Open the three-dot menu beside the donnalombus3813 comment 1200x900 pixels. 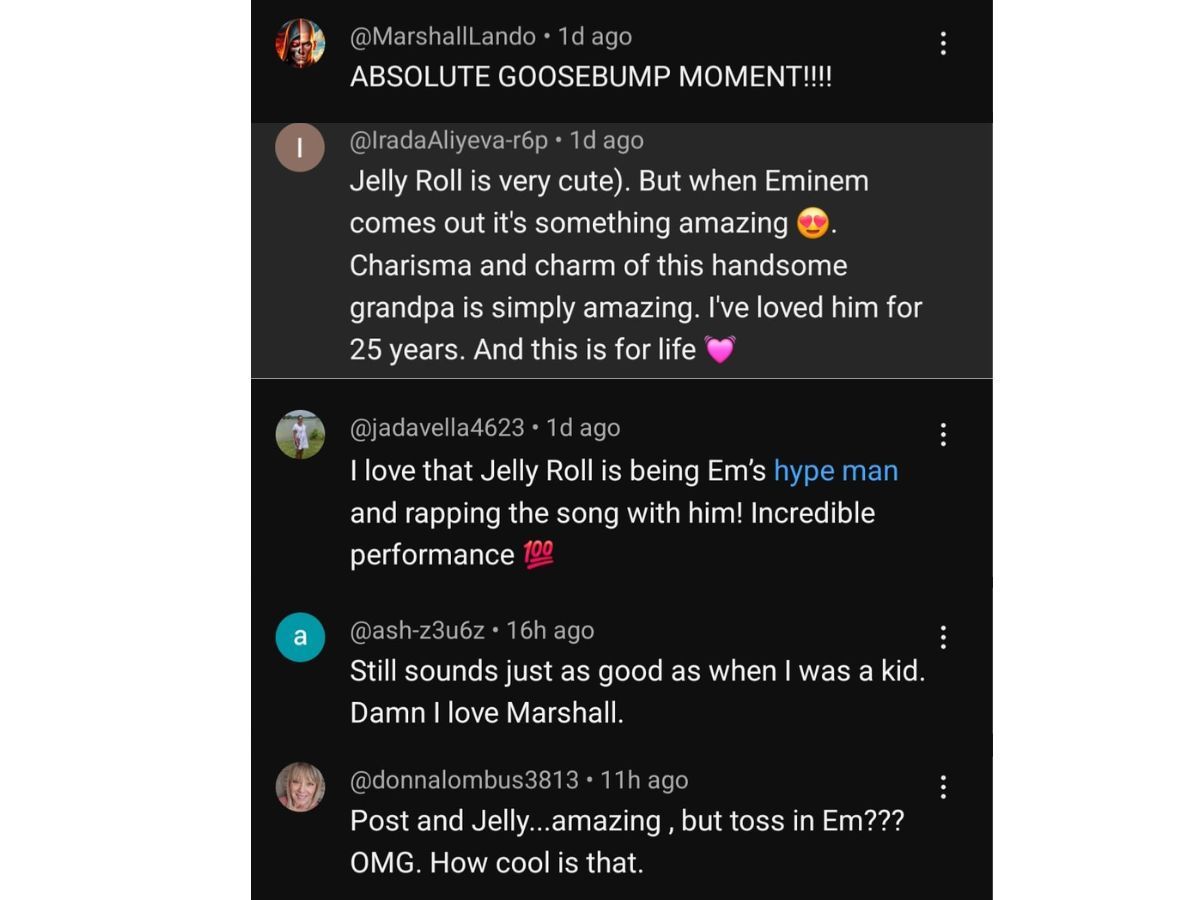tap(942, 787)
